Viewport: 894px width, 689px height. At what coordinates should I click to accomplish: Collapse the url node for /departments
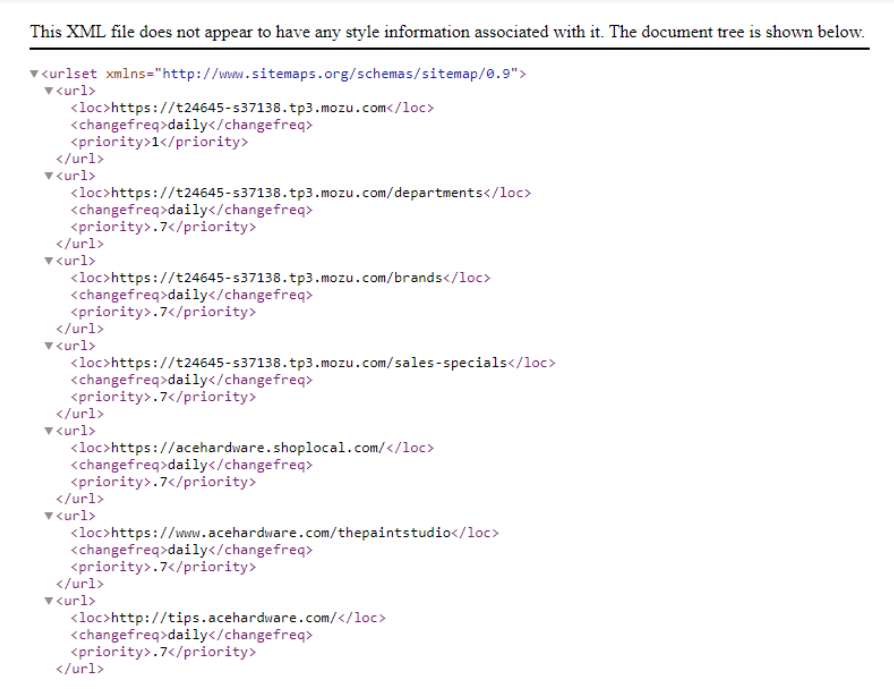coord(49,176)
